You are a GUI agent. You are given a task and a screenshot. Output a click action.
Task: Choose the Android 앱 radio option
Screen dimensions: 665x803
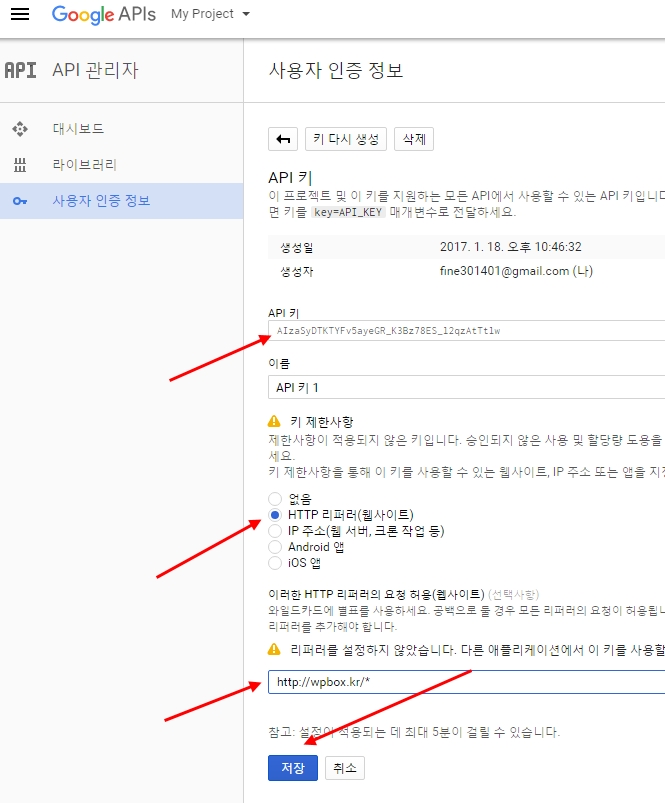click(x=275, y=547)
